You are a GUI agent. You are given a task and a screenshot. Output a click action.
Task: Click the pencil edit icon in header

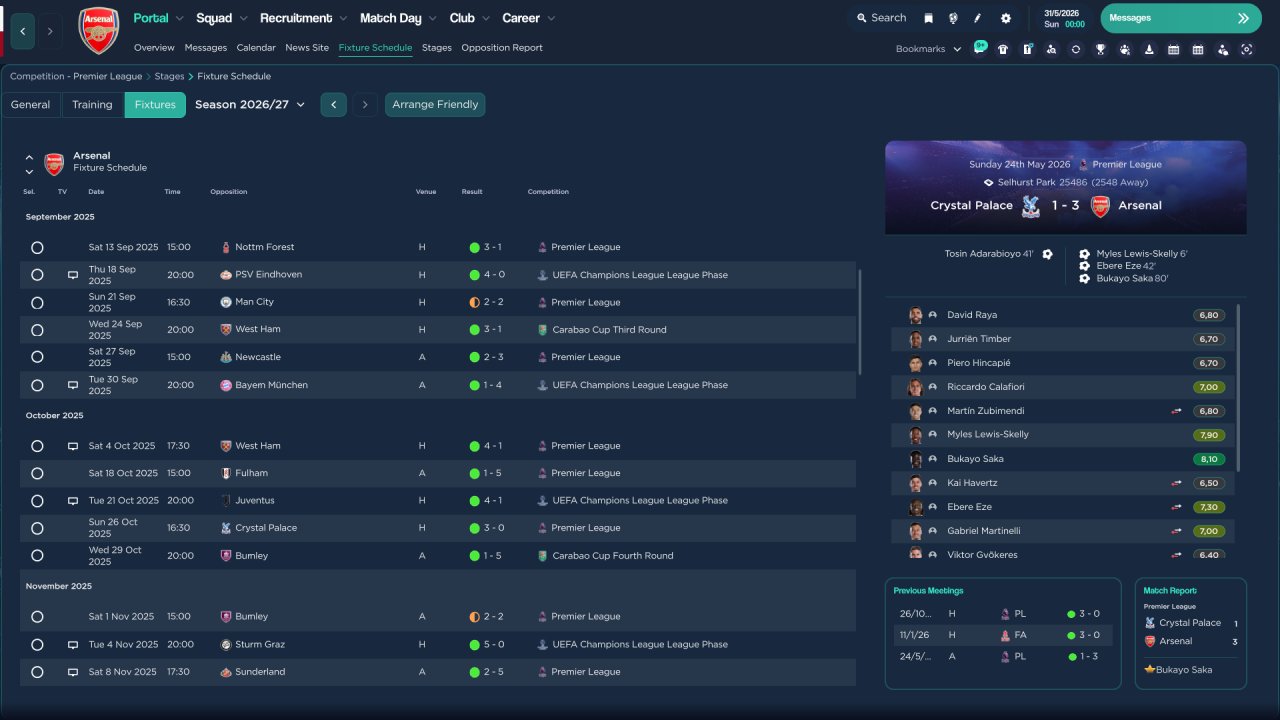point(978,18)
